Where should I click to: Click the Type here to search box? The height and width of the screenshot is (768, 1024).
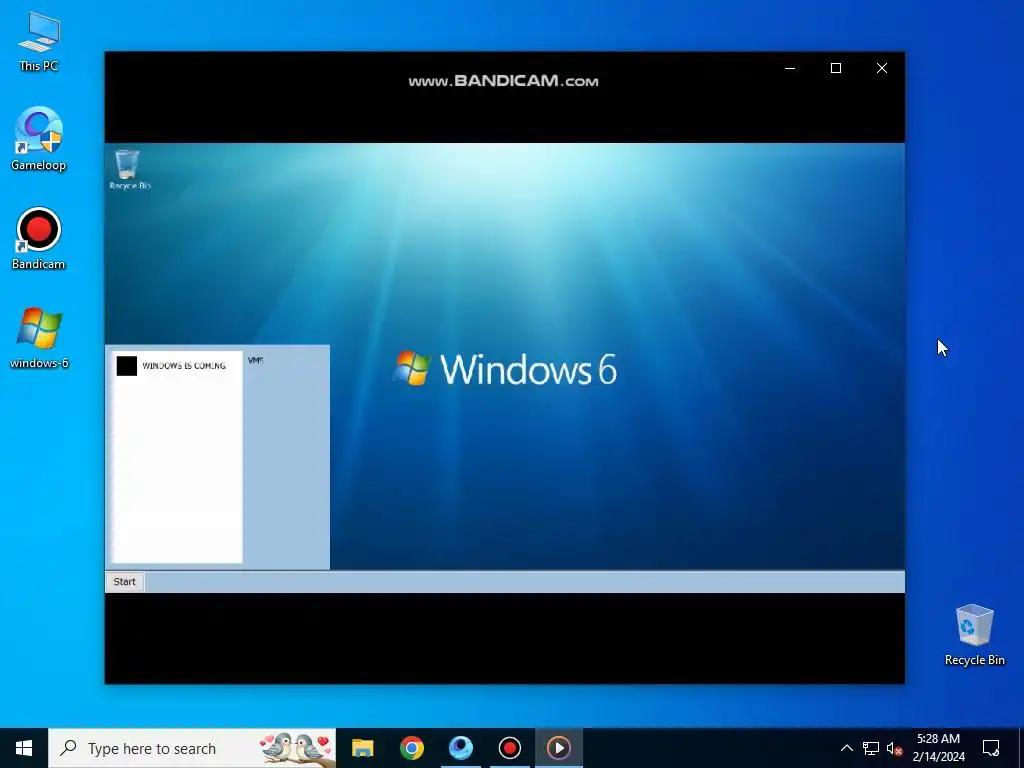coord(192,748)
